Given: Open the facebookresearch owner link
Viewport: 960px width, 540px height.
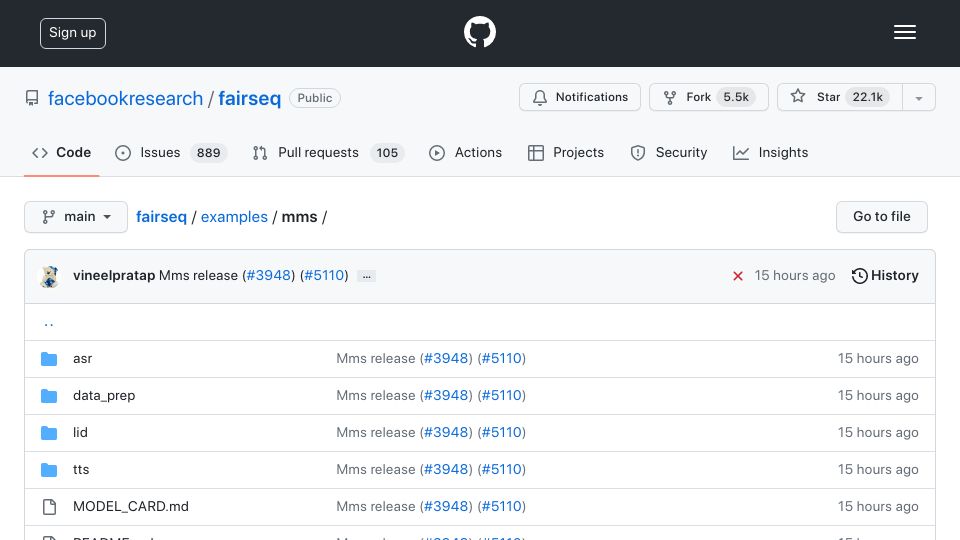Looking at the screenshot, I should click(126, 98).
